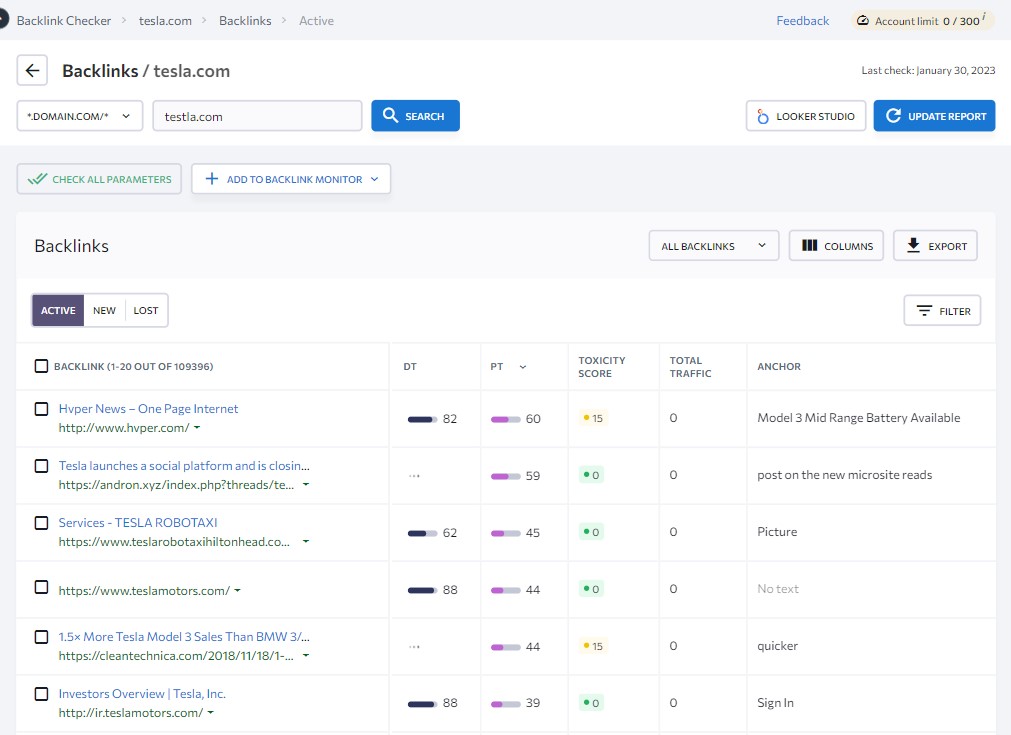The height and width of the screenshot is (735, 1011).
Task: Click Check All Parameters button
Action: coord(99,179)
